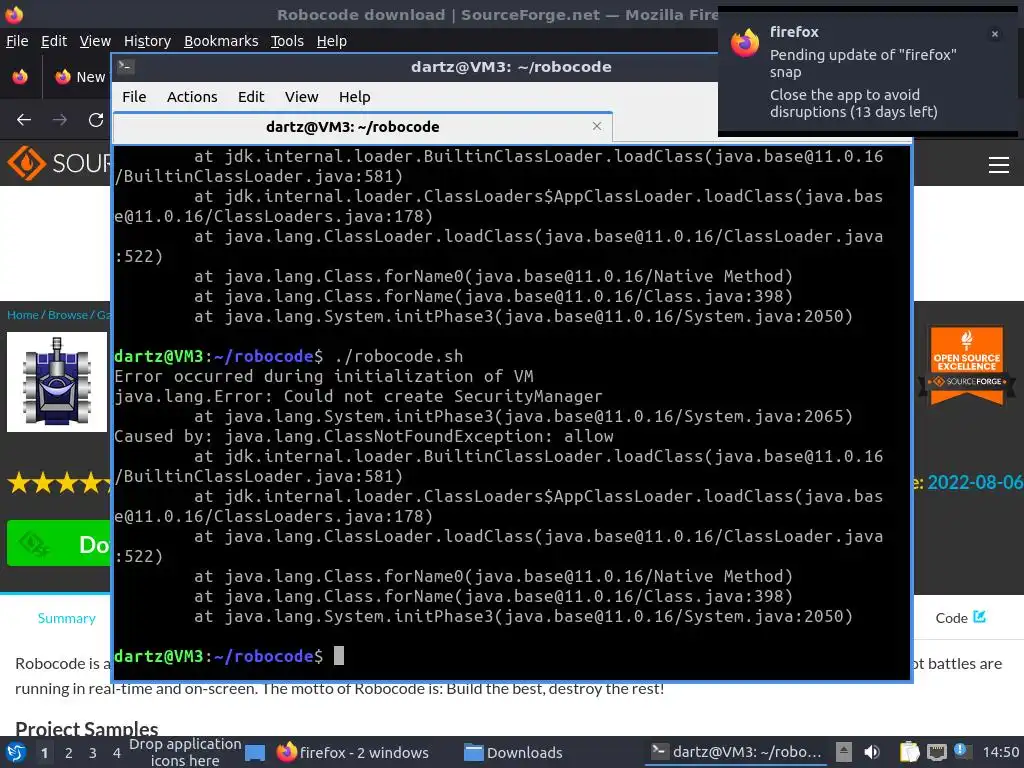Select the New tab in Firefox
The width and height of the screenshot is (1024, 768).
[78, 77]
